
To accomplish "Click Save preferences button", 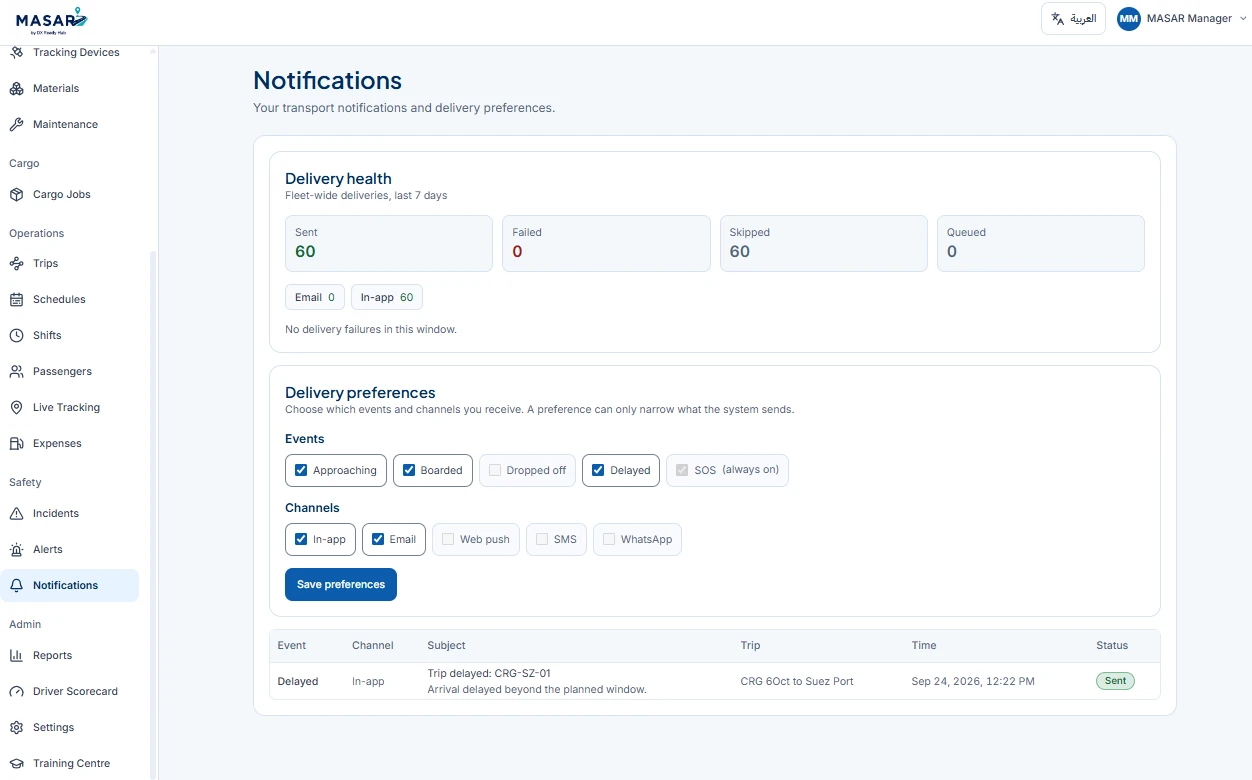I will tap(341, 584).
